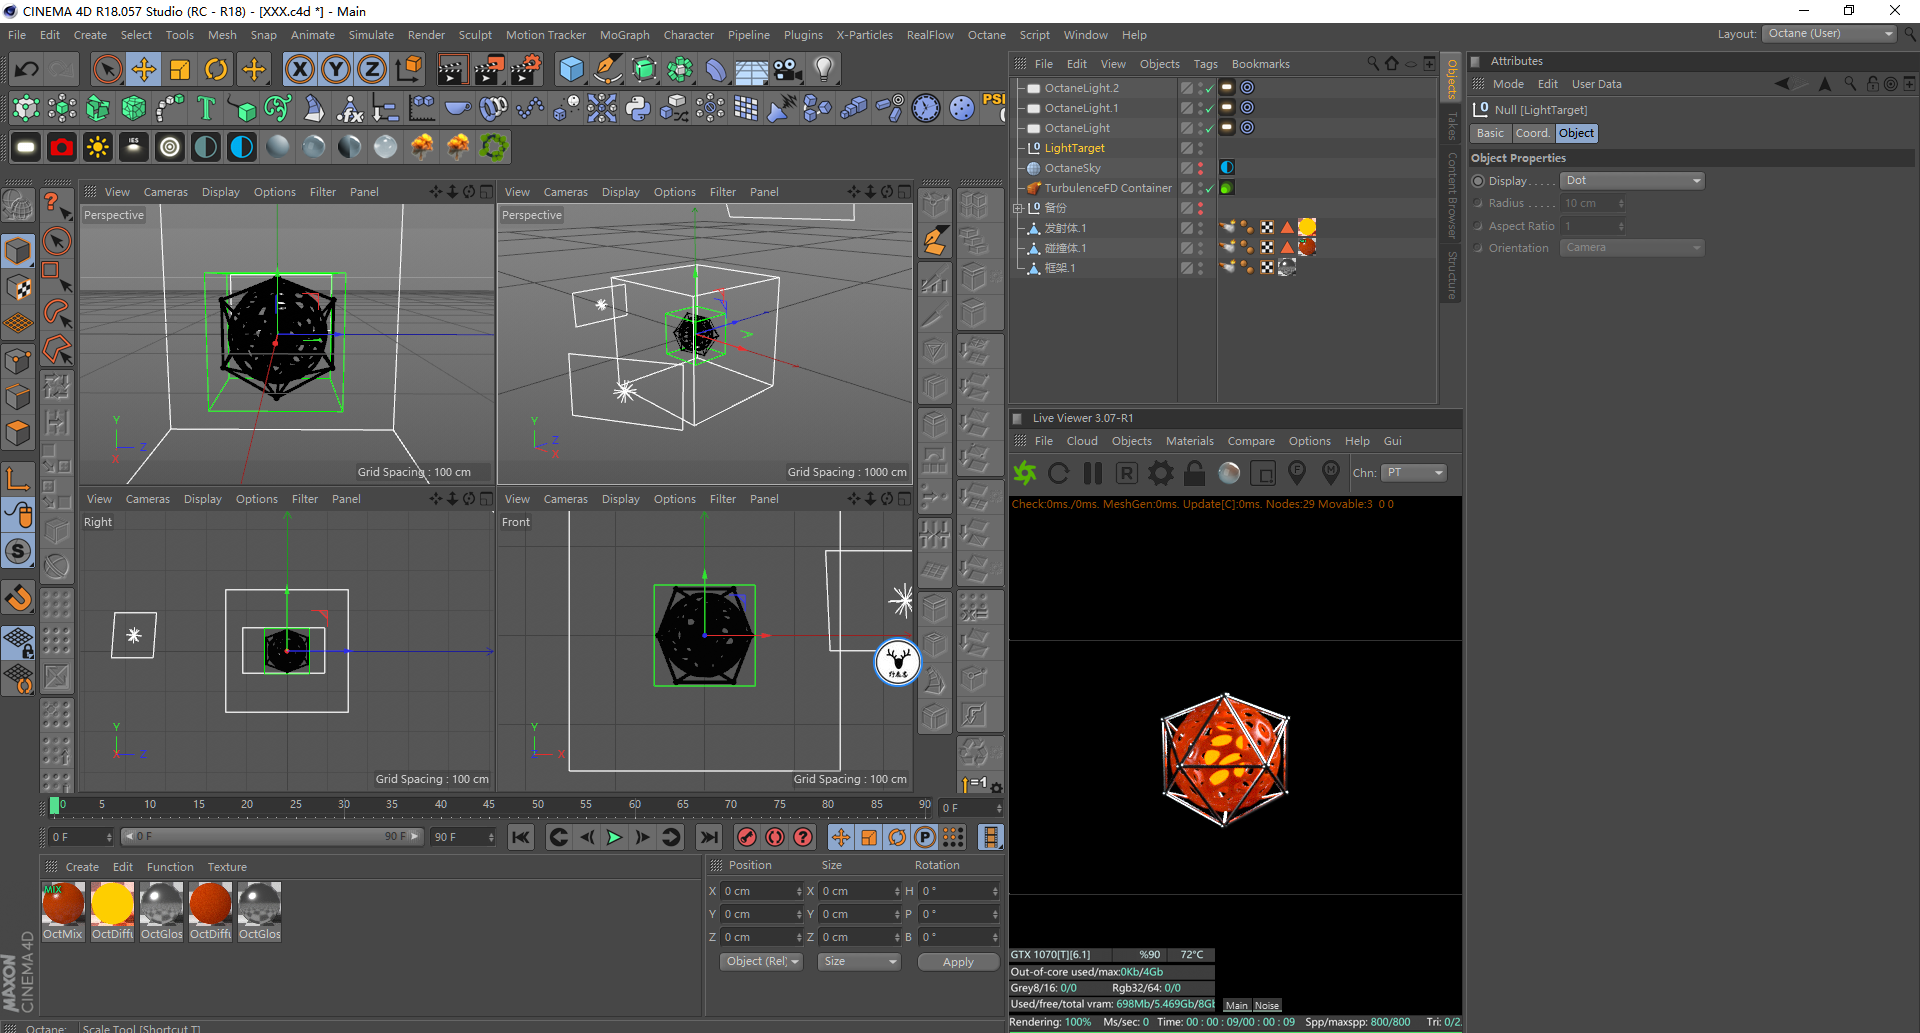Screen dimensions: 1920x1033
Task: Open the Octane menu
Action: 986,35
